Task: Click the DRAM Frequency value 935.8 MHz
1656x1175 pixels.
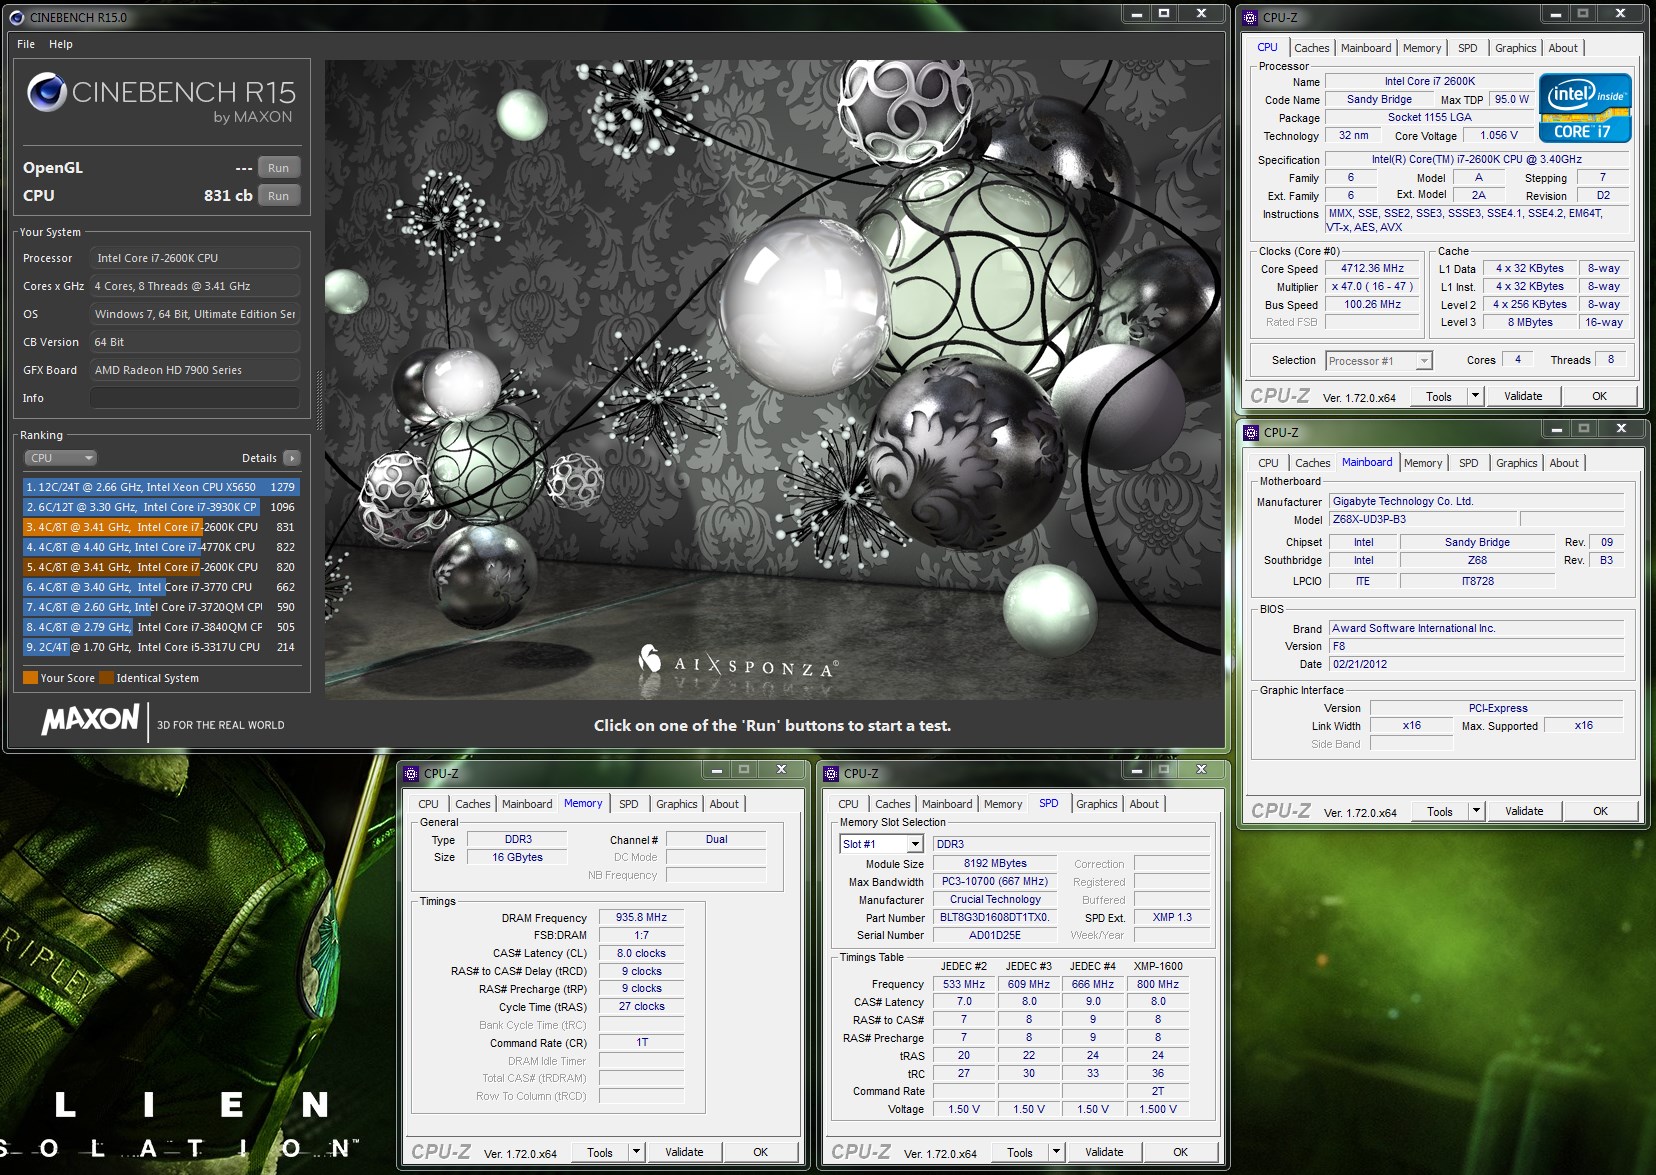Action: pyautogui.click(x=641, y=917)
